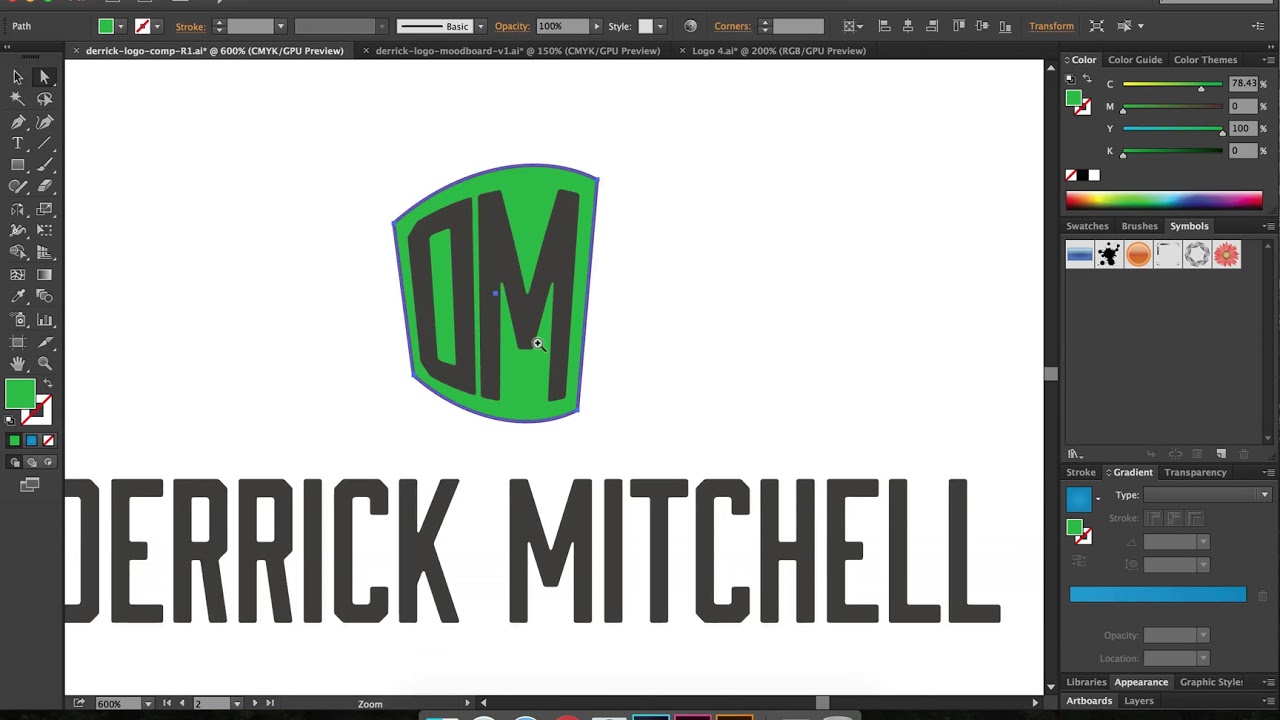Select the Blend tool
The image size is (1280, 720).
(x=44, y=297)
